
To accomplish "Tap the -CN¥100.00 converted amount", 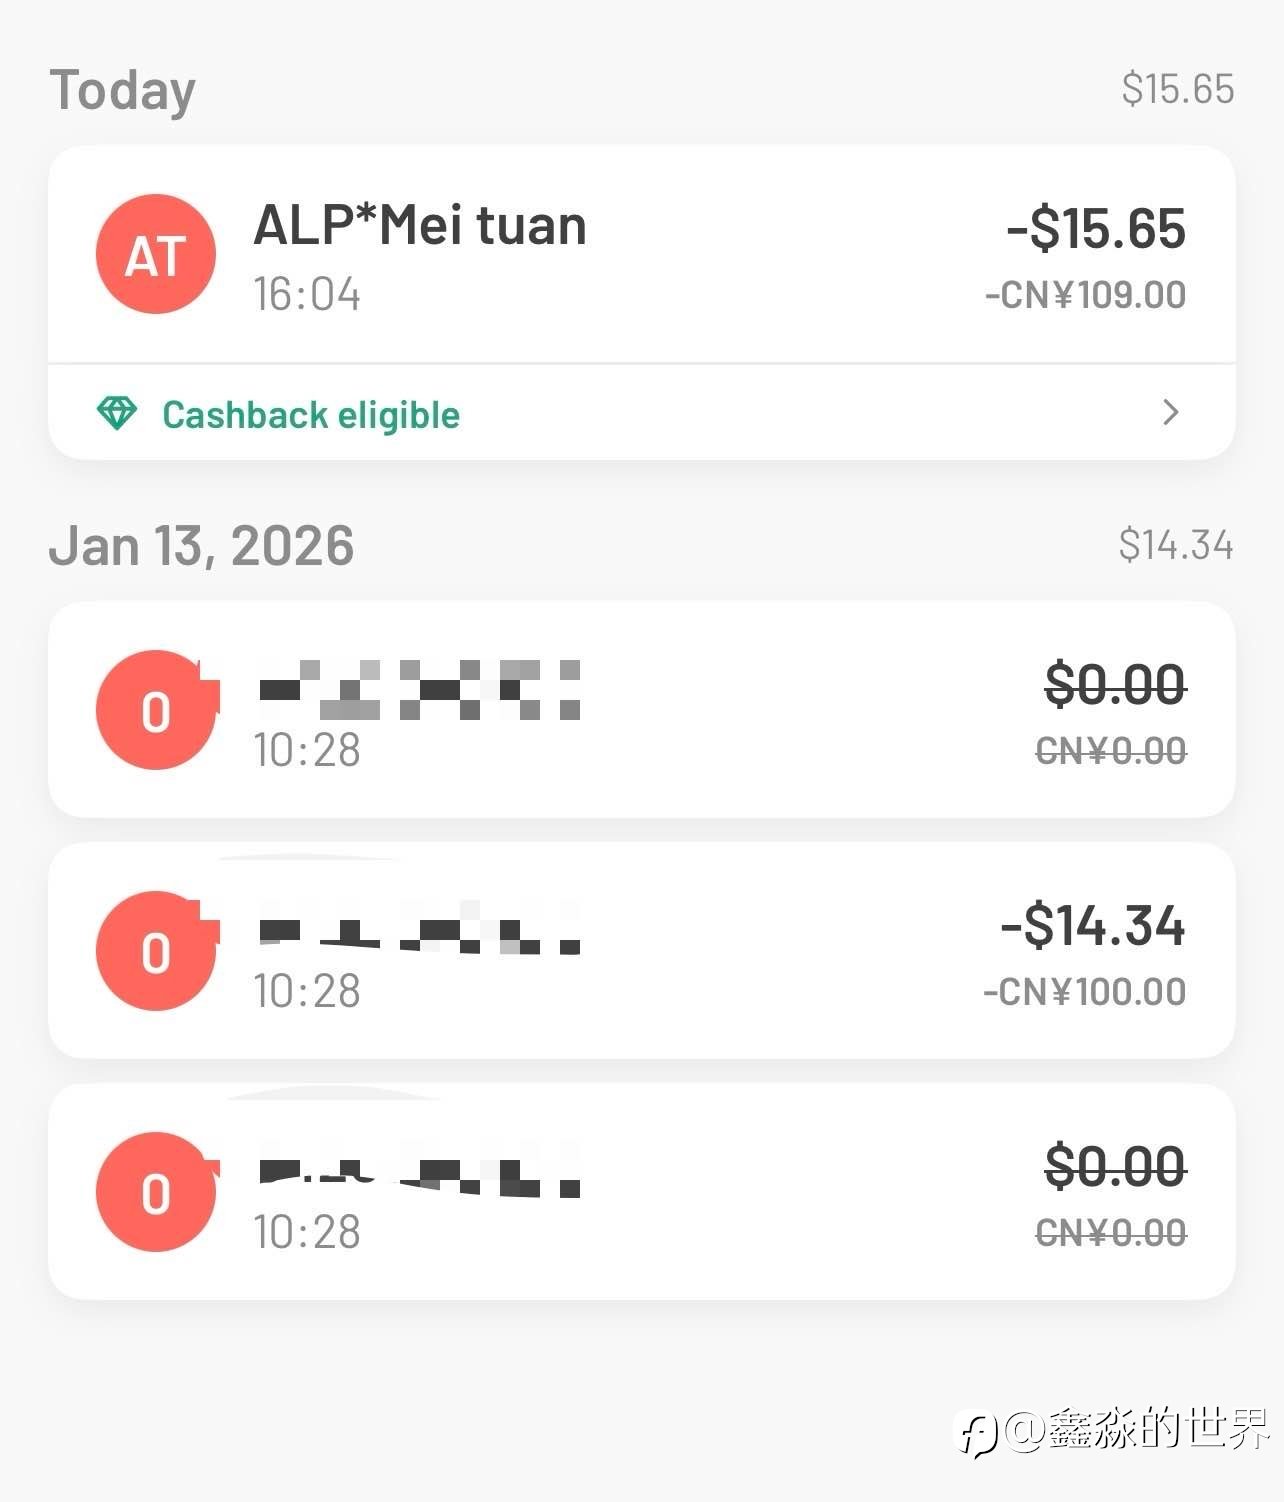I will pyautogui.click(x=1084, y=992).
